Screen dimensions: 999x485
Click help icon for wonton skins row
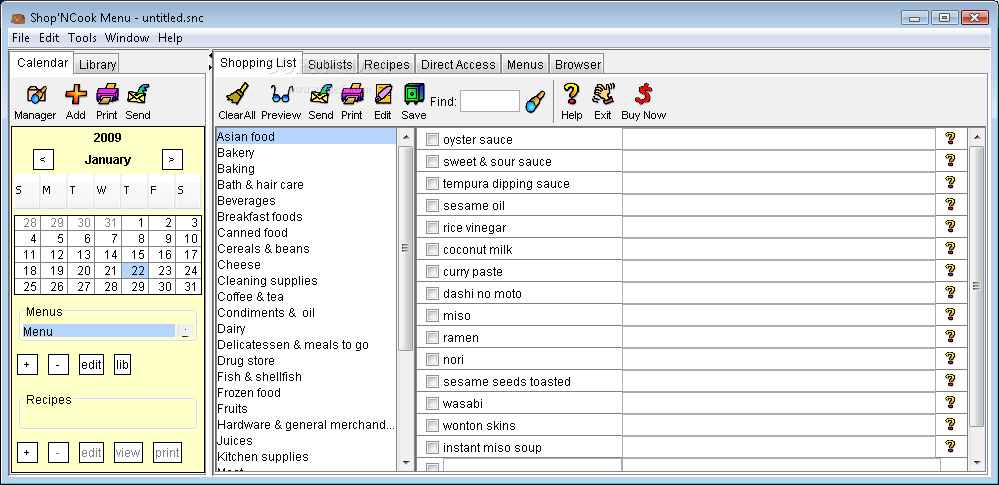pos(950,424)
